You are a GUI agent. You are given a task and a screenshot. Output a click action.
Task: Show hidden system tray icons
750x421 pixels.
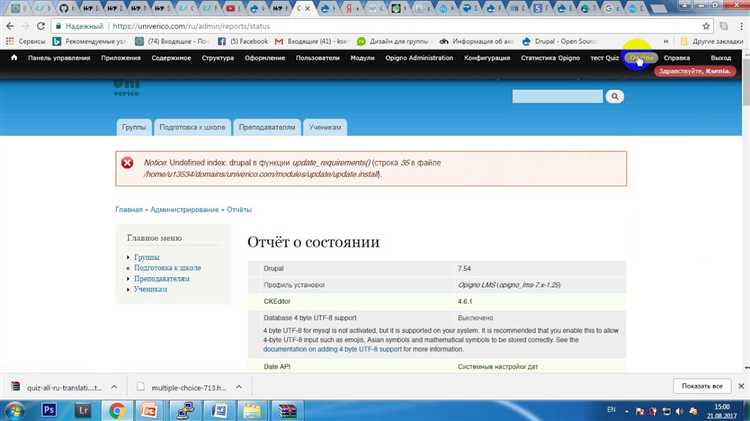[627, 411]
